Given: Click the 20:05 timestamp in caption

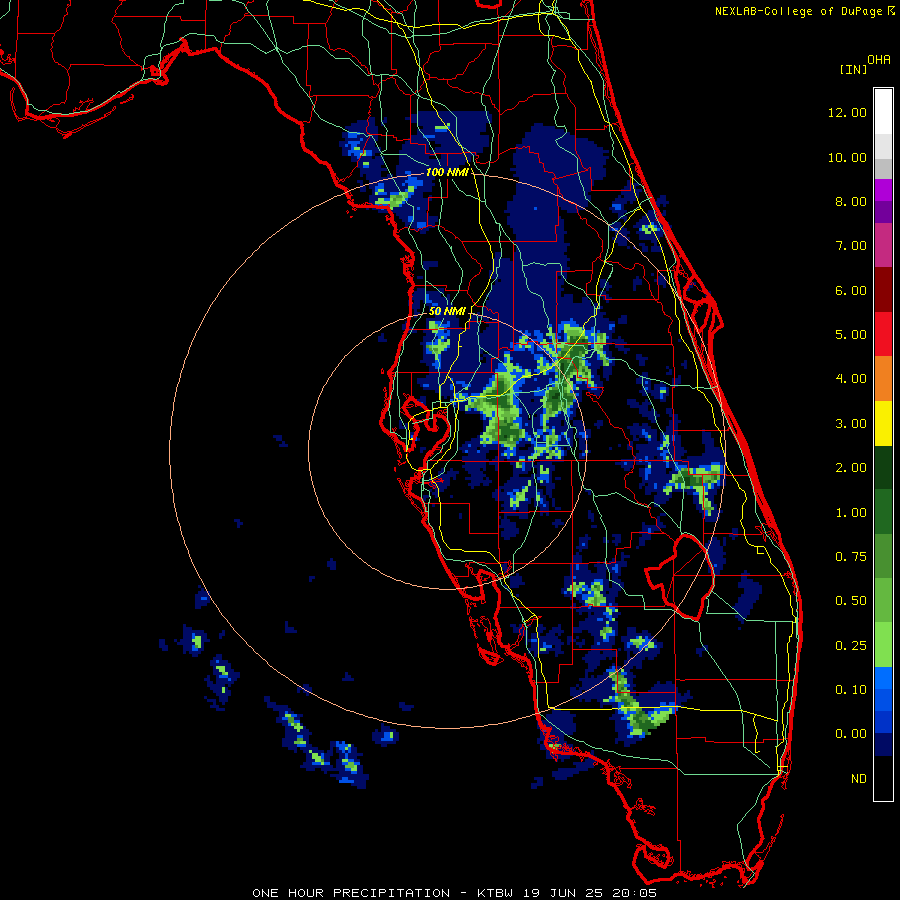Looking at the screenshot, I should point(634,893).
